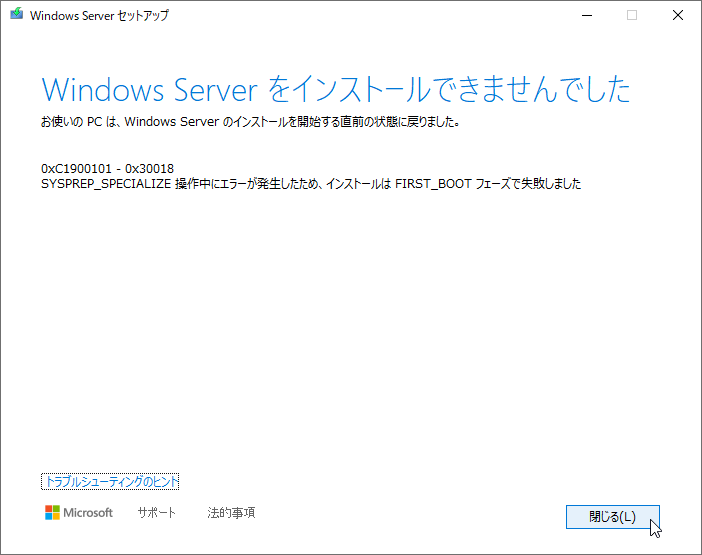Screen dimensions: 702x555
Task: Click the error code 0xC1900101
Action: (79, 168)
